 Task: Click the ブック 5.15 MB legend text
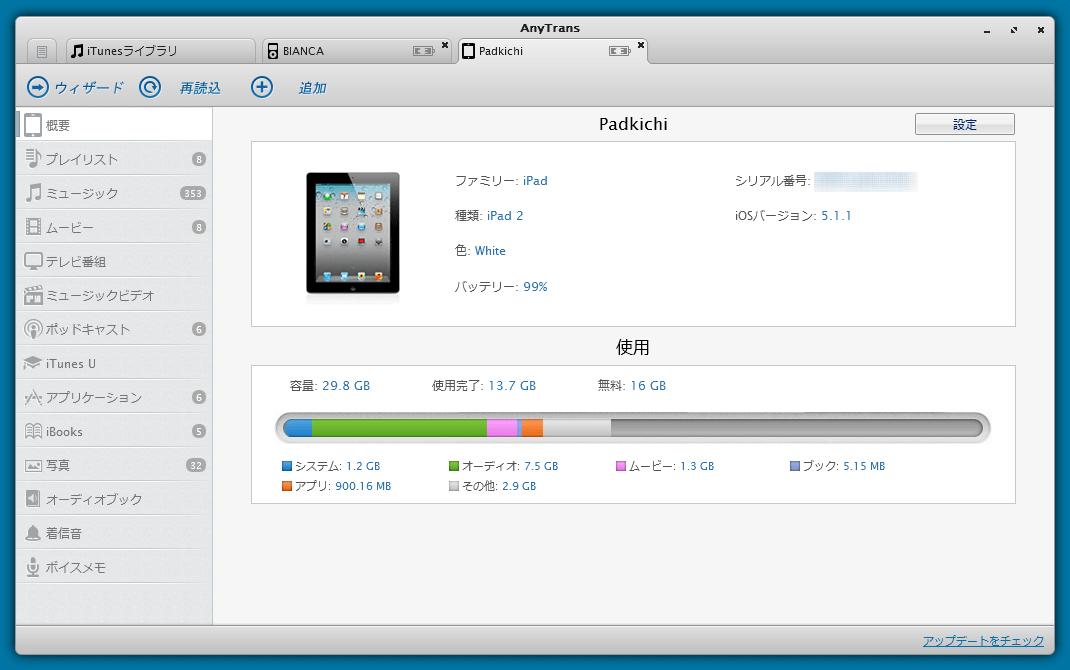(x=844, y=466)
